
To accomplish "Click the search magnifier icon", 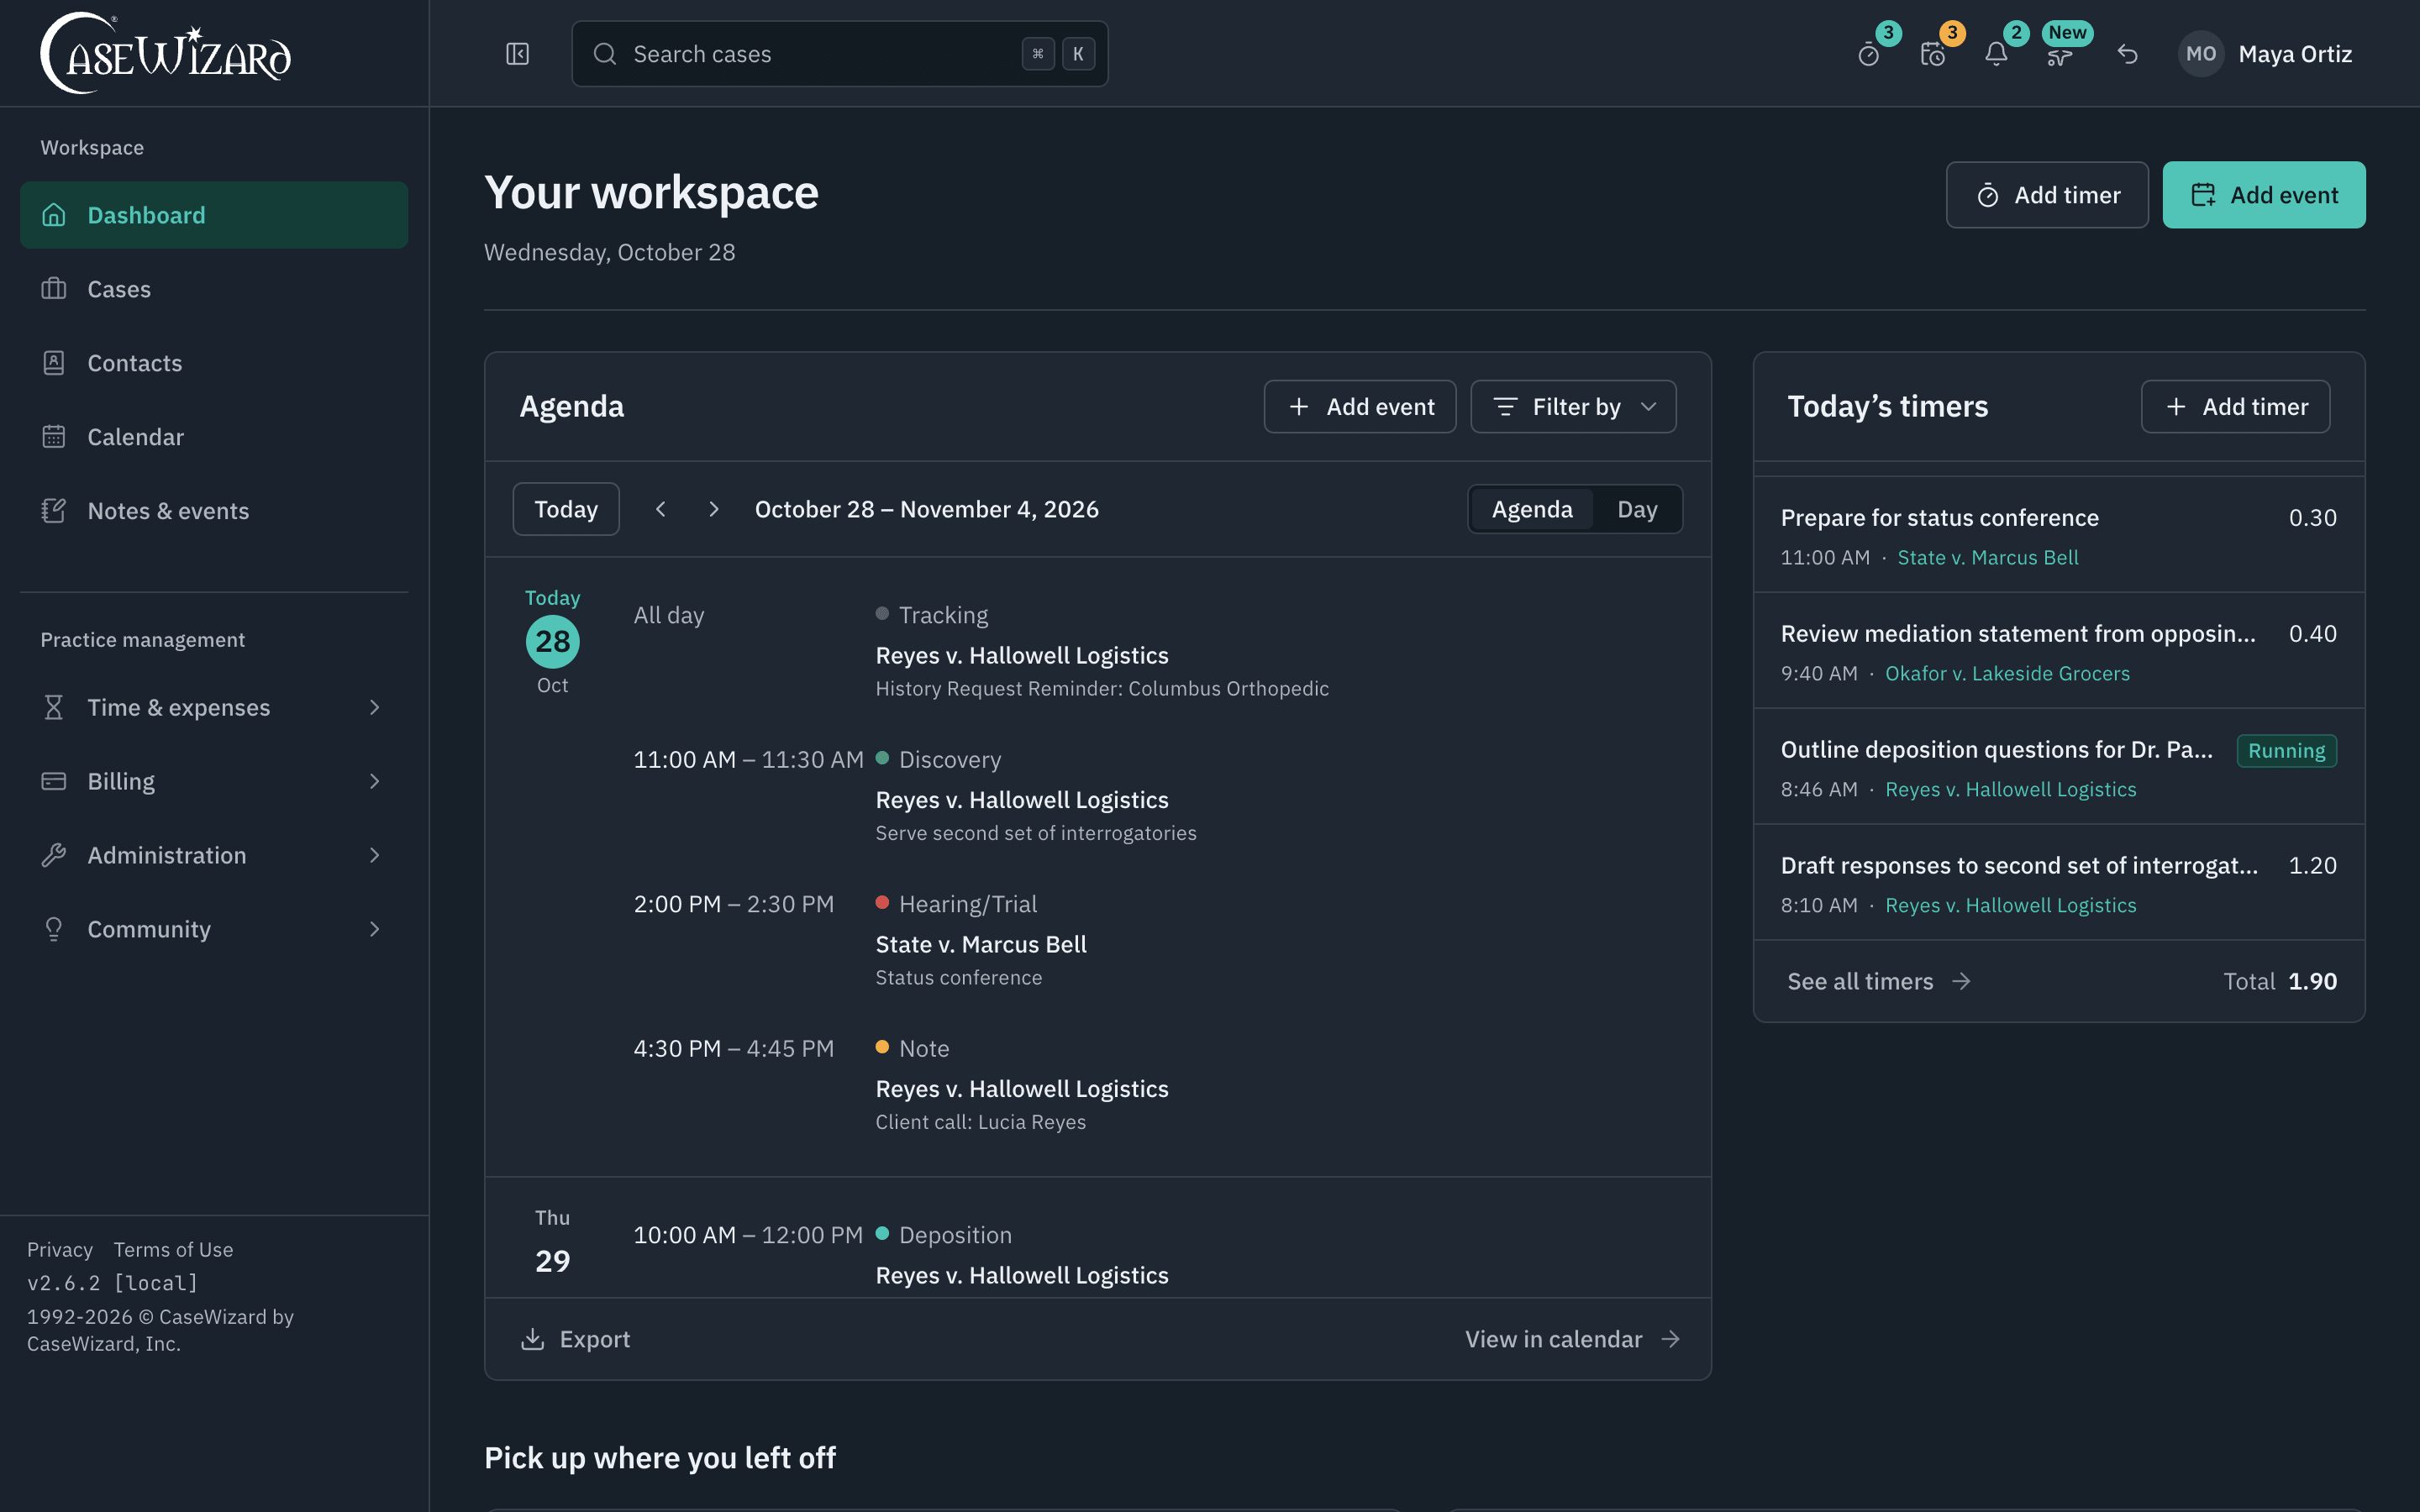I will (605, 54).
